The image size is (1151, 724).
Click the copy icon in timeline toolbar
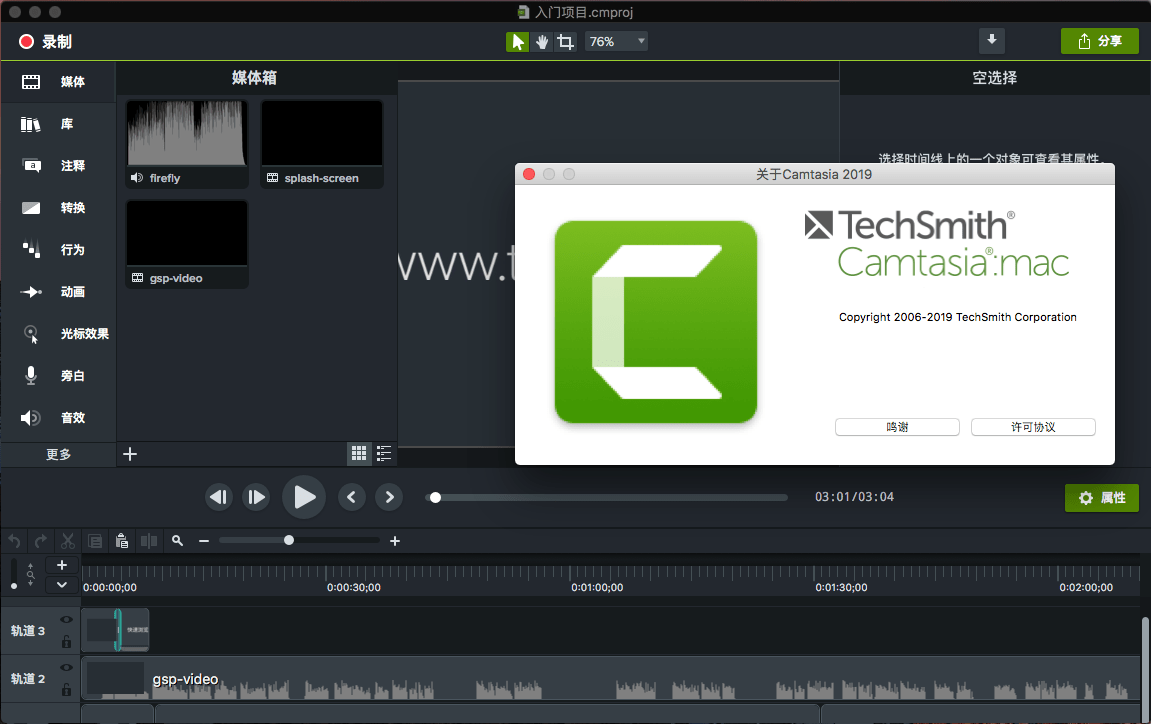click(x=95, y=541)
